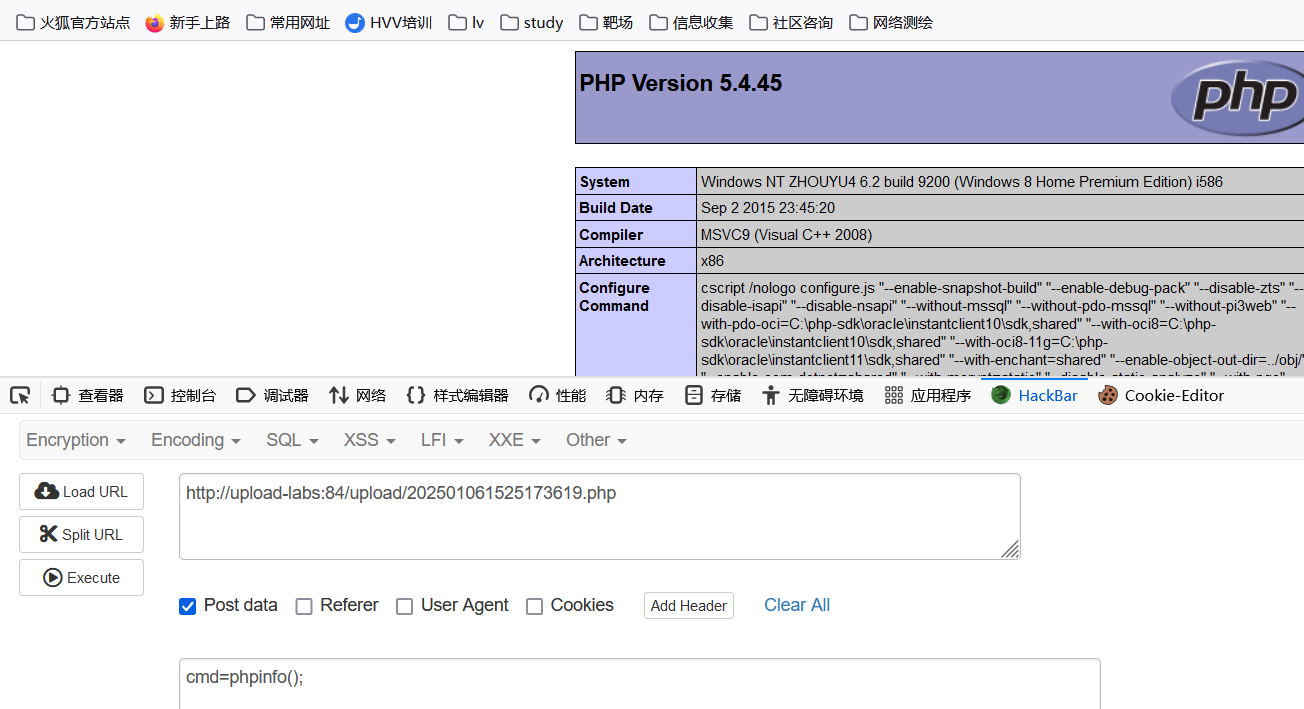Screen dimensions: 1304x709
Task: Open the lv bookmark folder
Action: pos(467,22)
